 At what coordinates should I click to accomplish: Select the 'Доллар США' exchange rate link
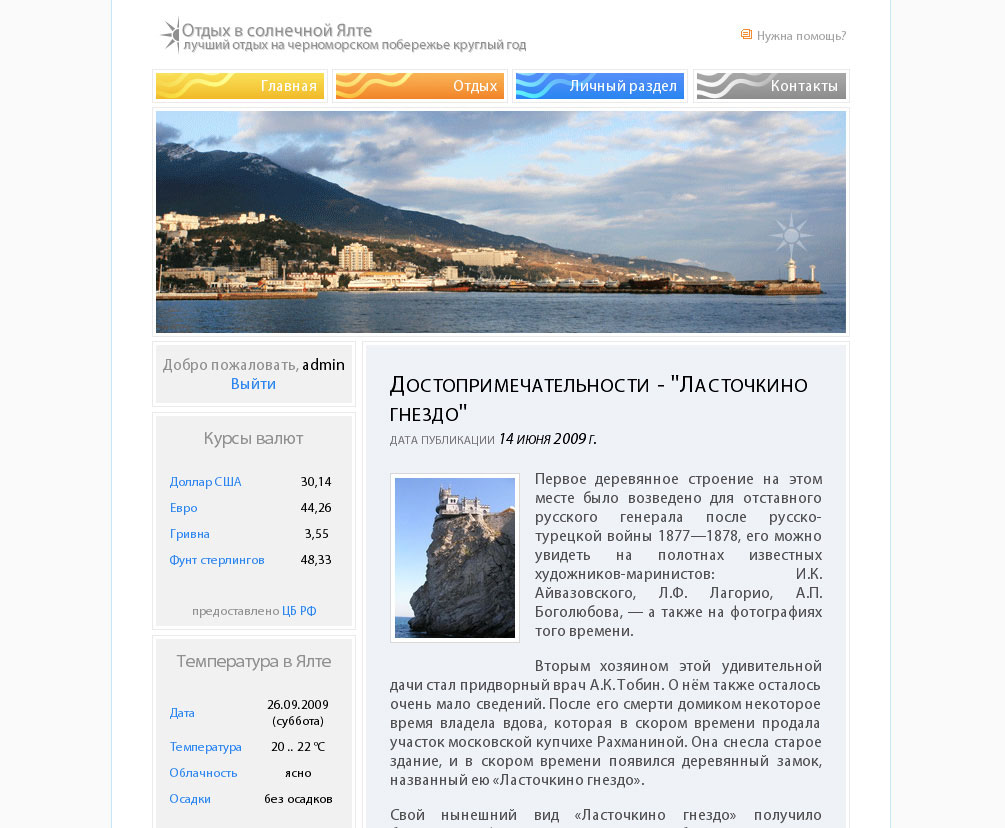[206, 482]
